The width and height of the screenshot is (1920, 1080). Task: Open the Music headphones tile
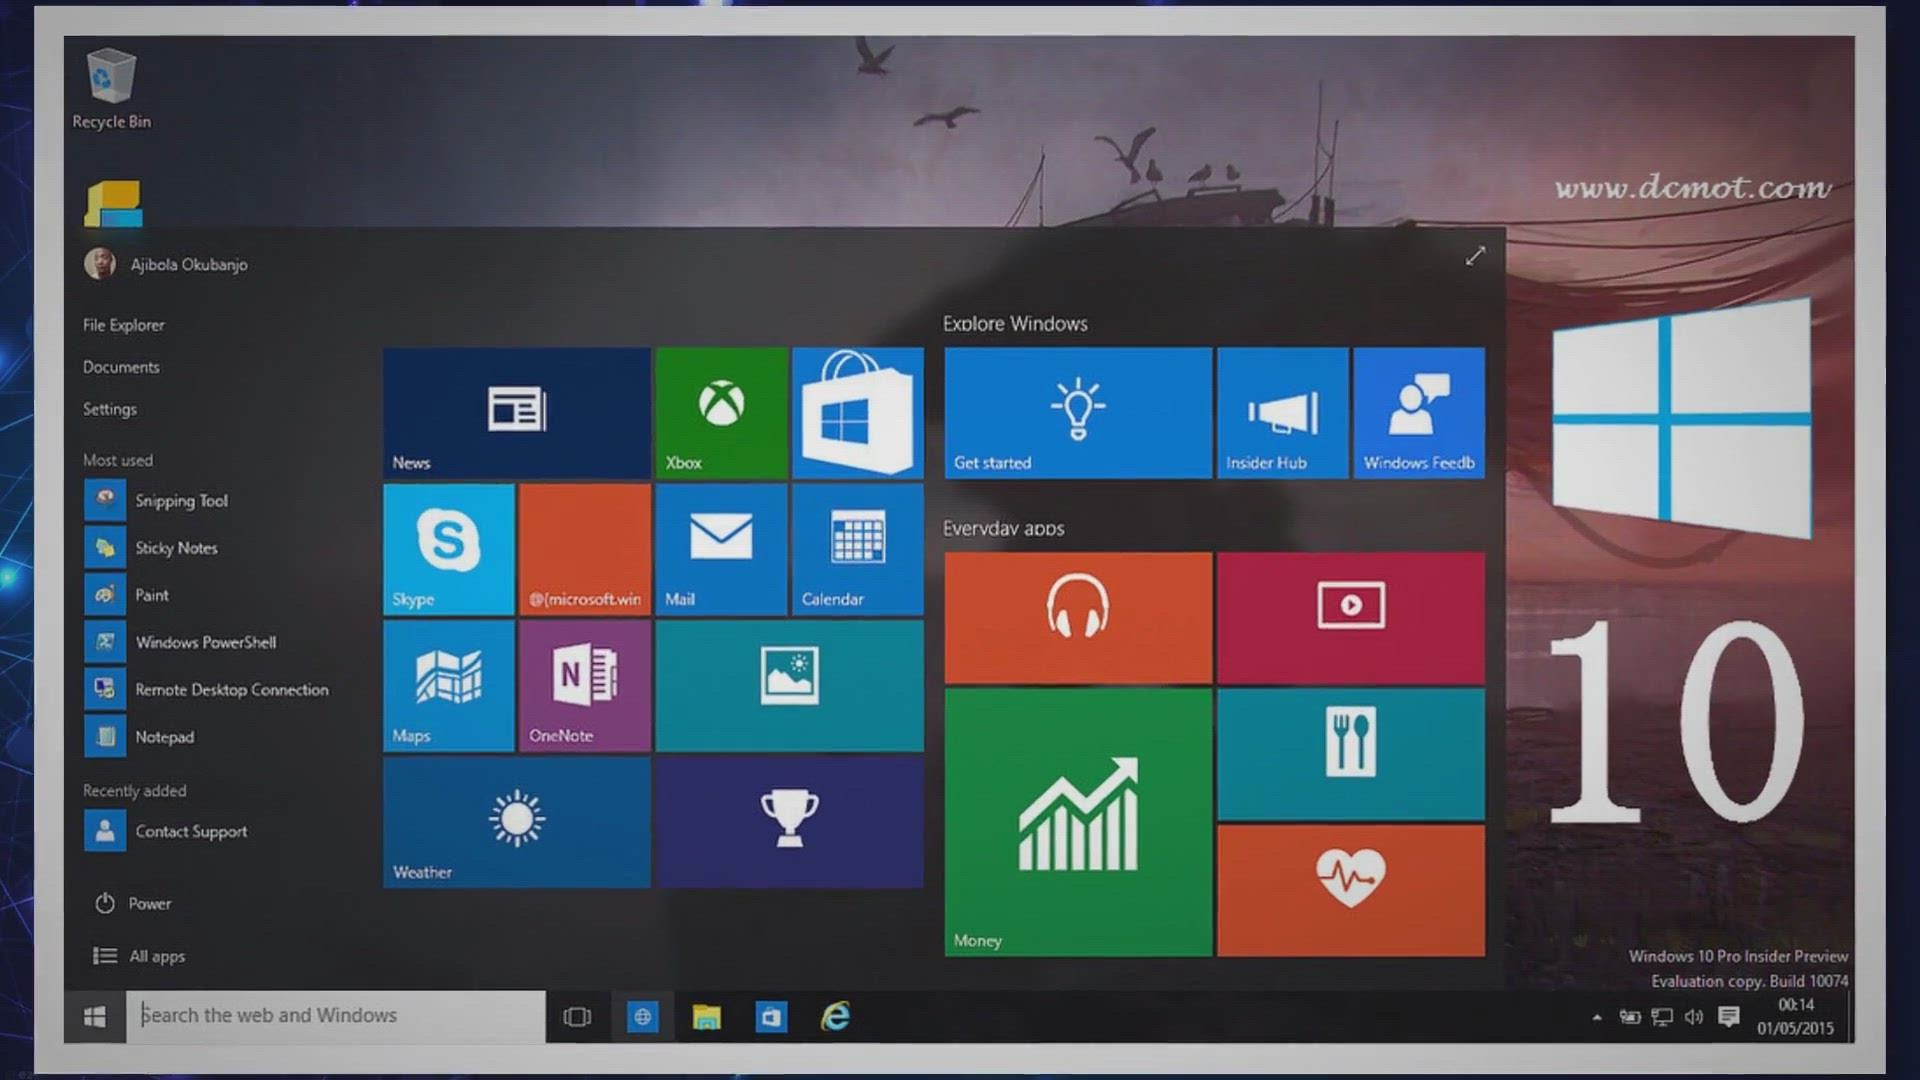[1078, 618]
